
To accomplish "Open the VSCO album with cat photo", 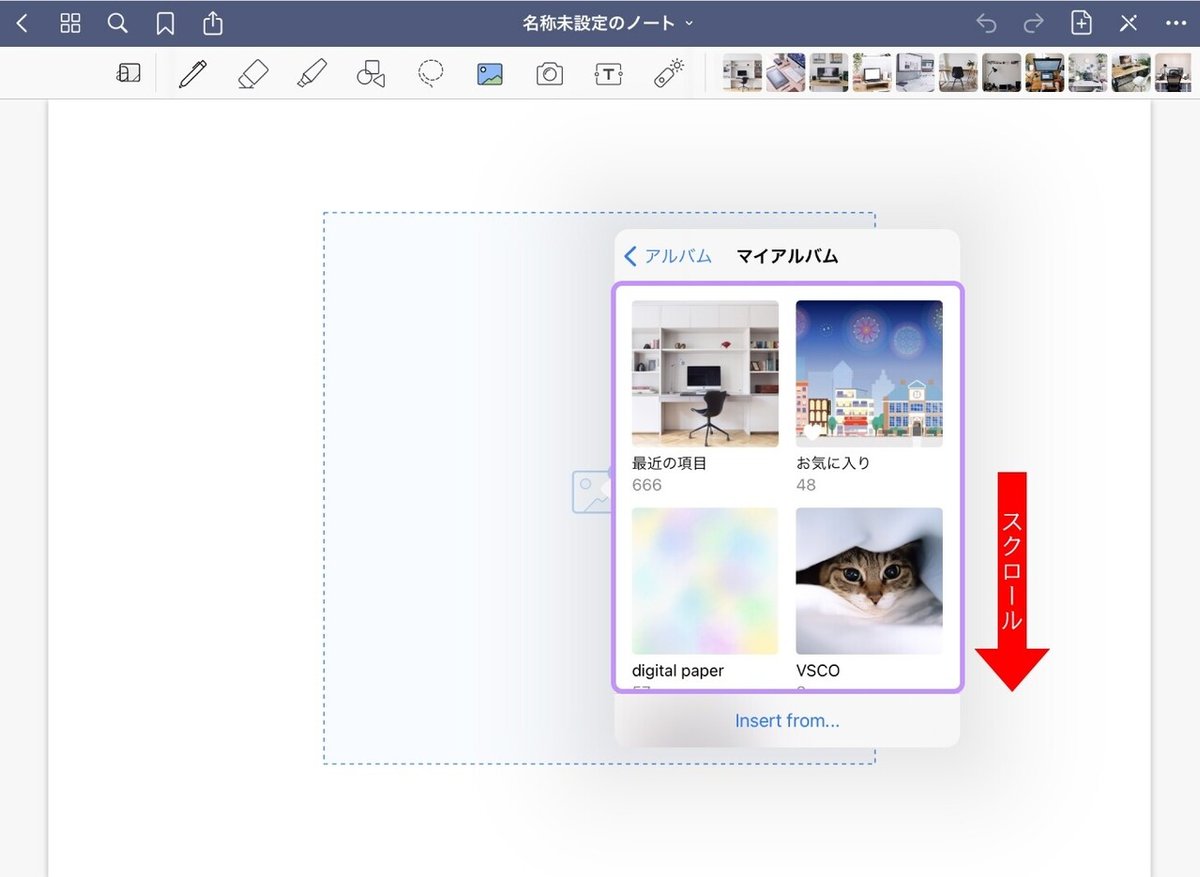I will pos(869,581).
